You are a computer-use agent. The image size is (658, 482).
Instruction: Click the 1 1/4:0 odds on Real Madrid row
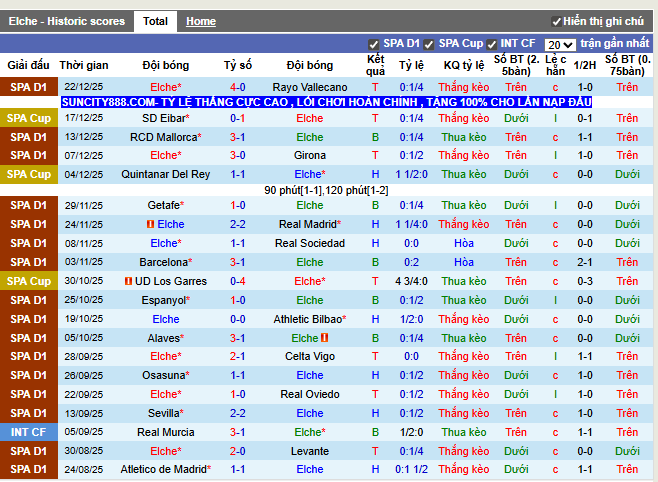411,224
